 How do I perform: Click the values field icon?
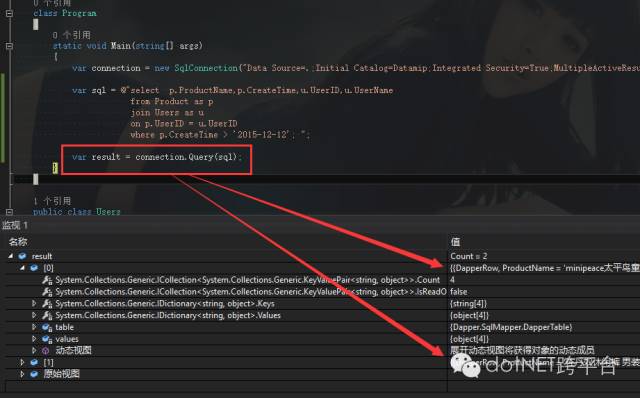[x=47, y=339]
